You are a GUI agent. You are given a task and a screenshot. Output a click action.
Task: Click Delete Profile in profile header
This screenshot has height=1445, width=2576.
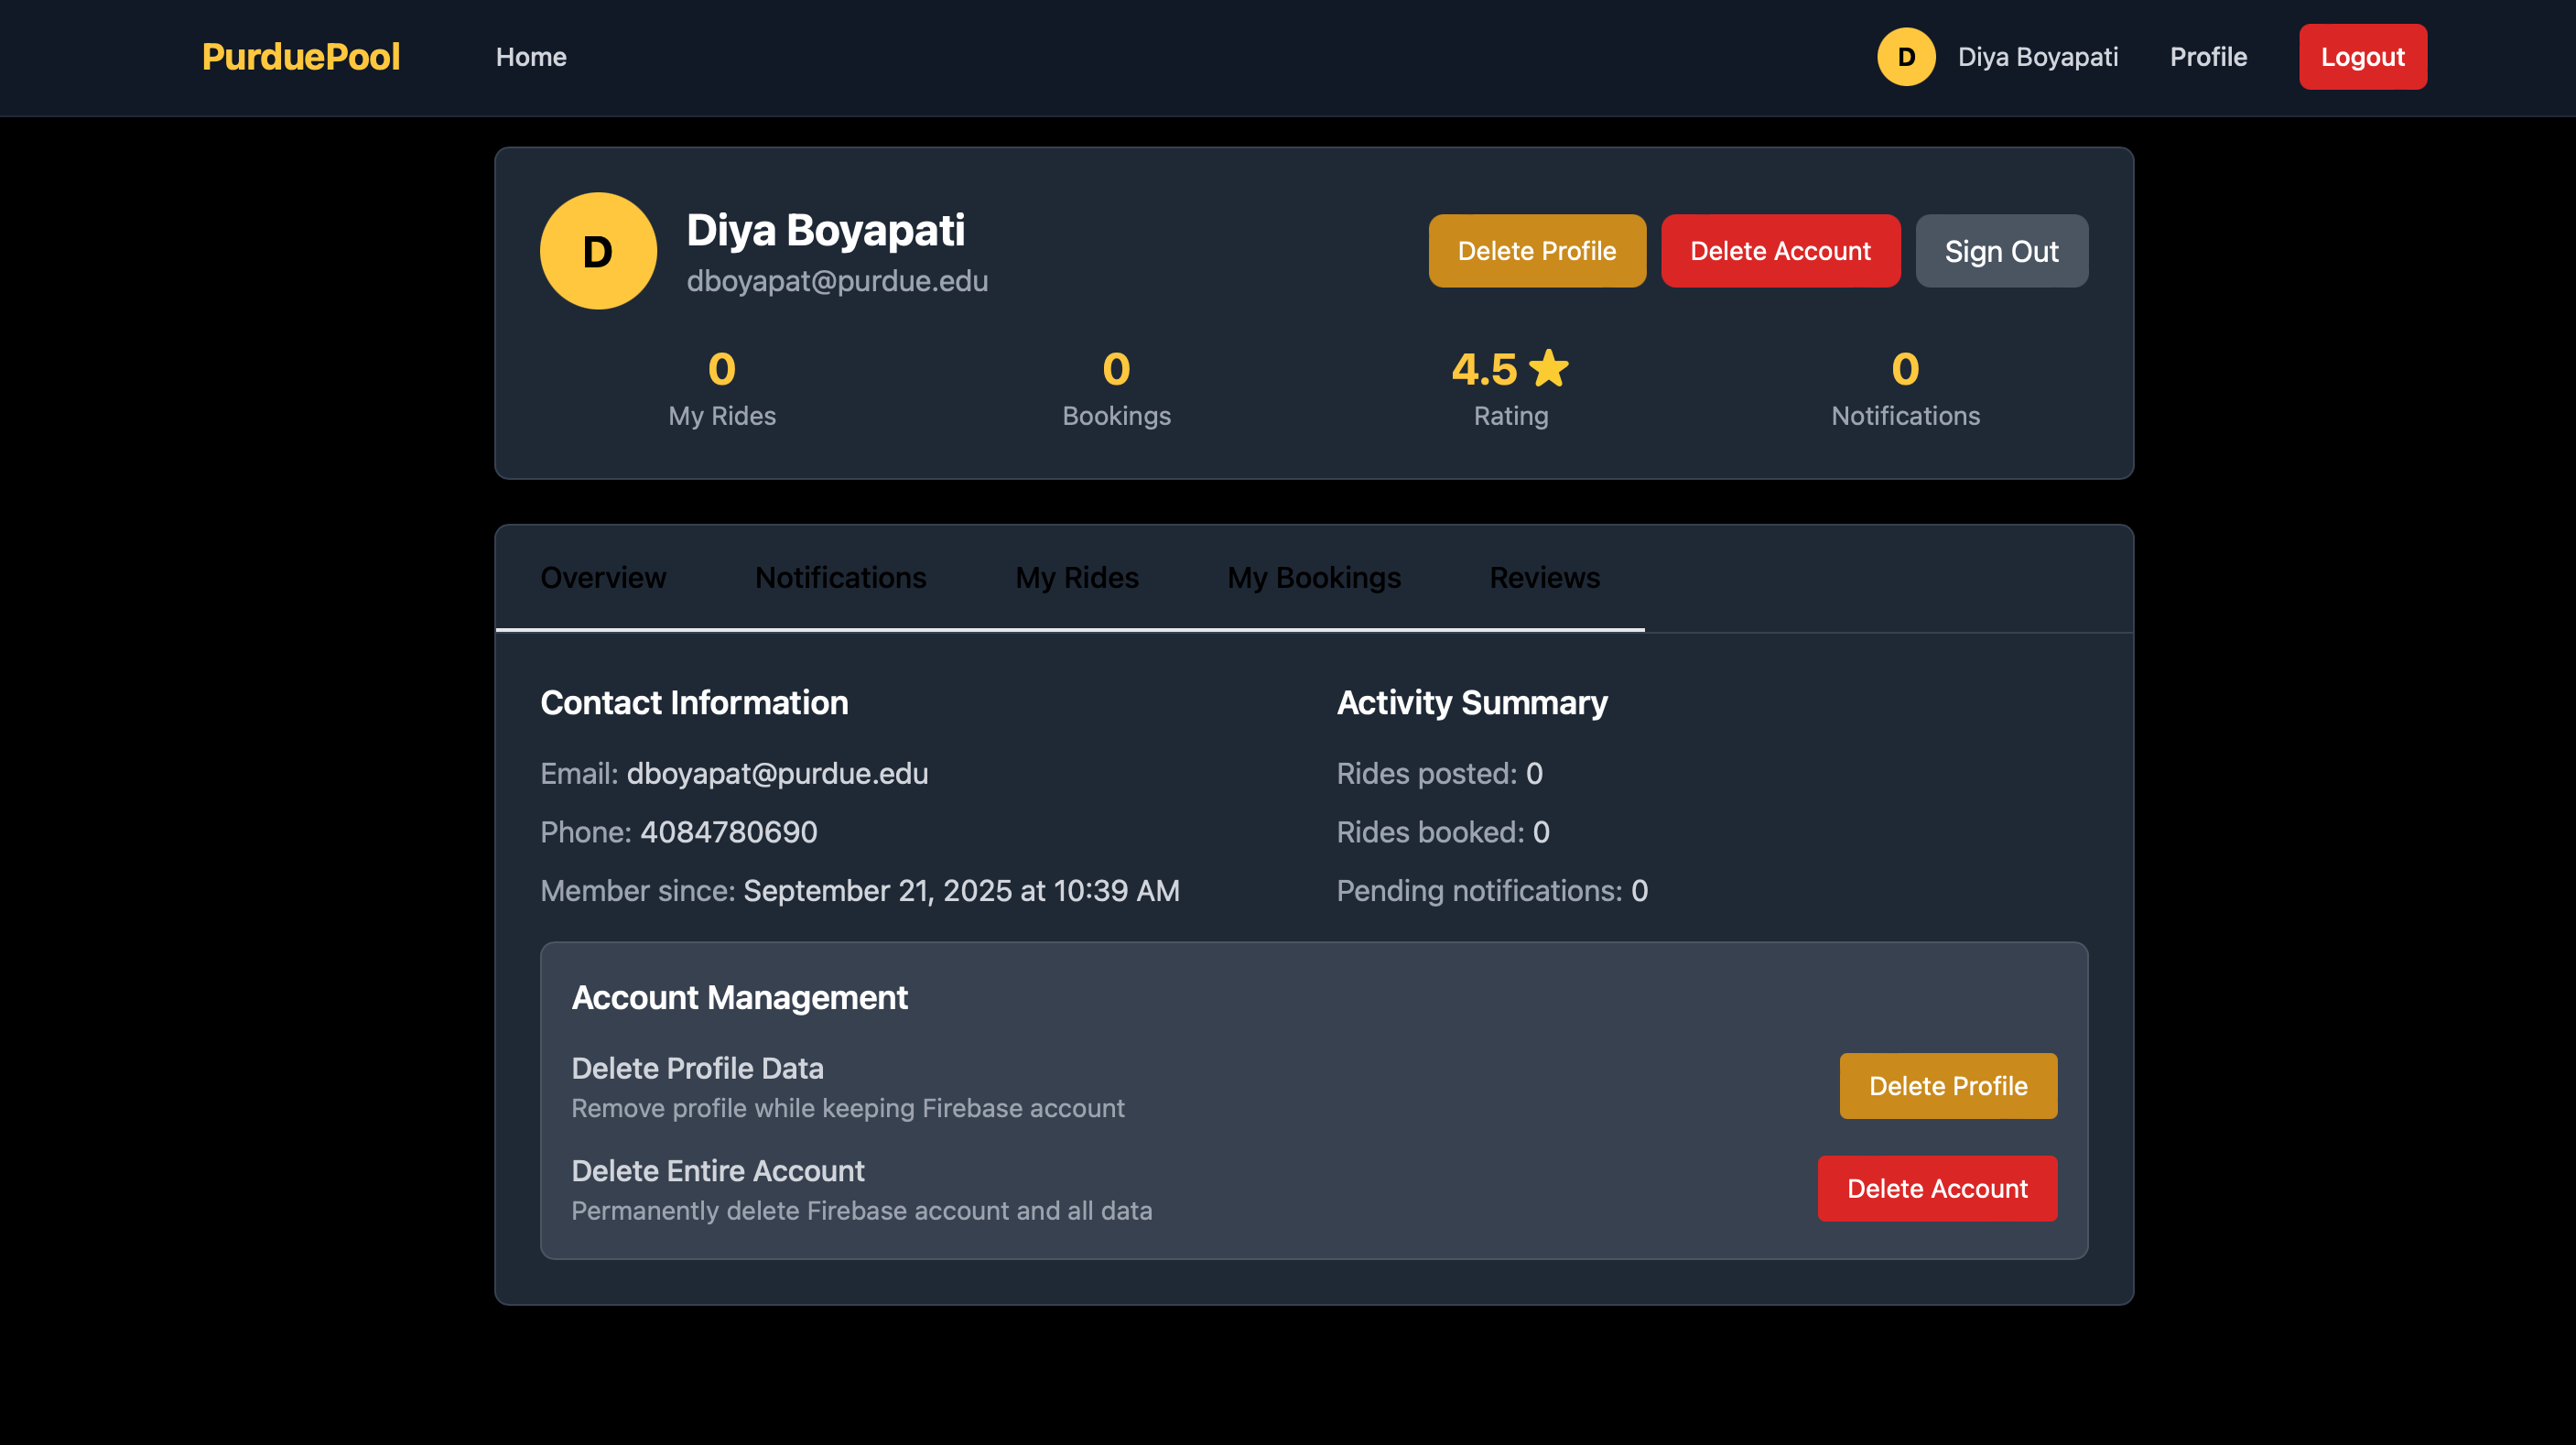coord(1536,251)
